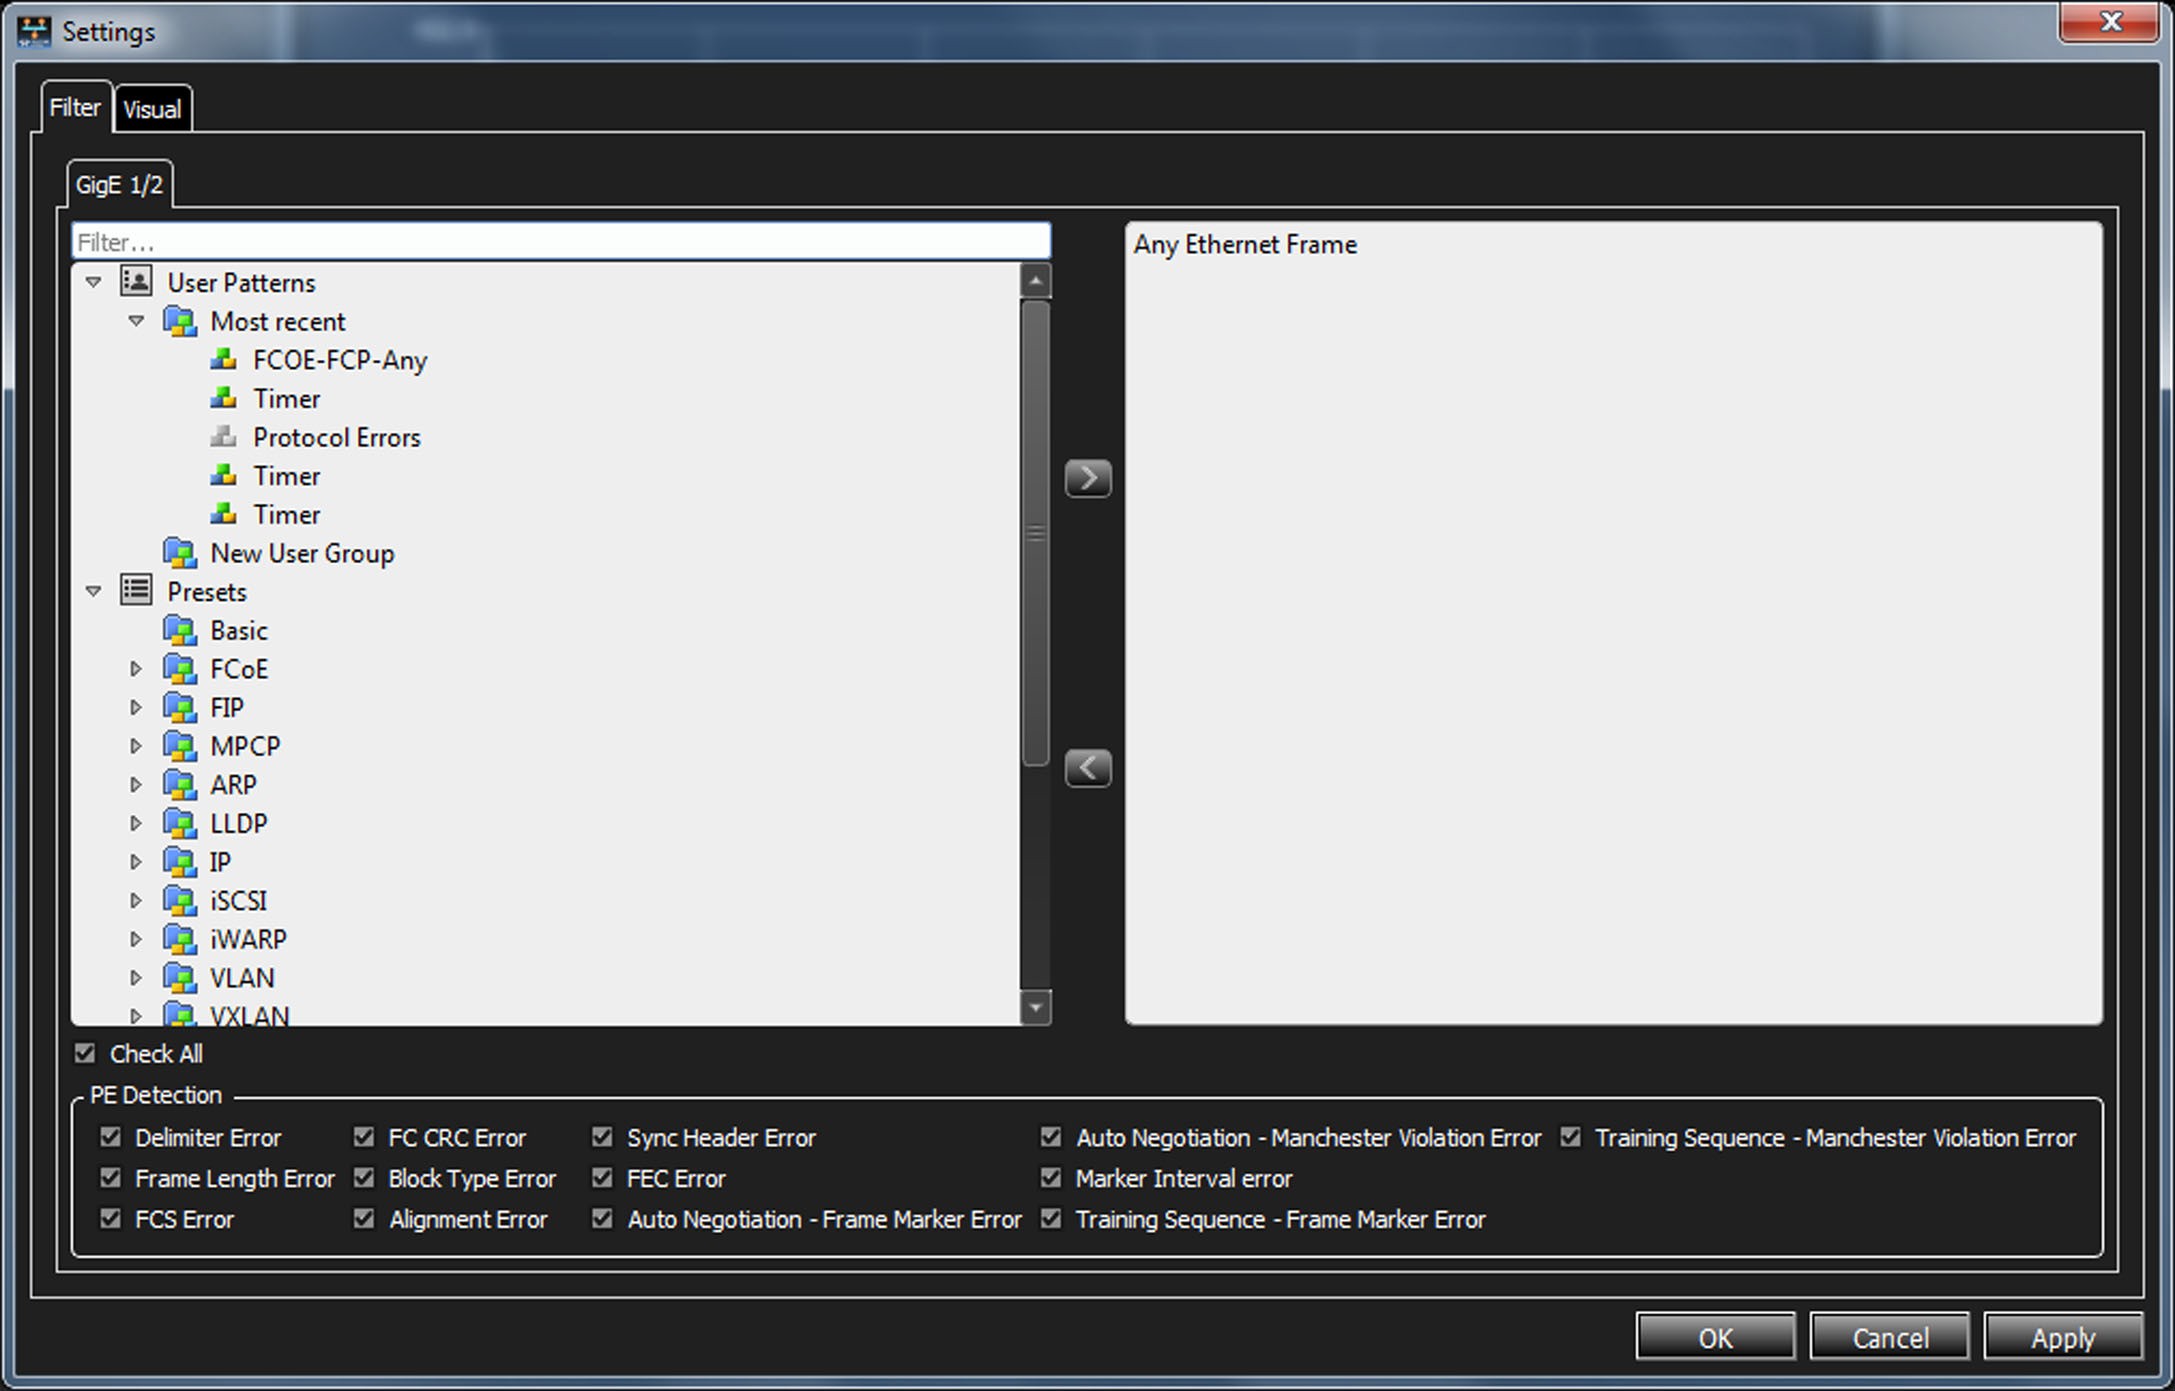This screenshot has width=2175, height=1391.
Task: Click the Presets list icon
Action: pos(136,590)
